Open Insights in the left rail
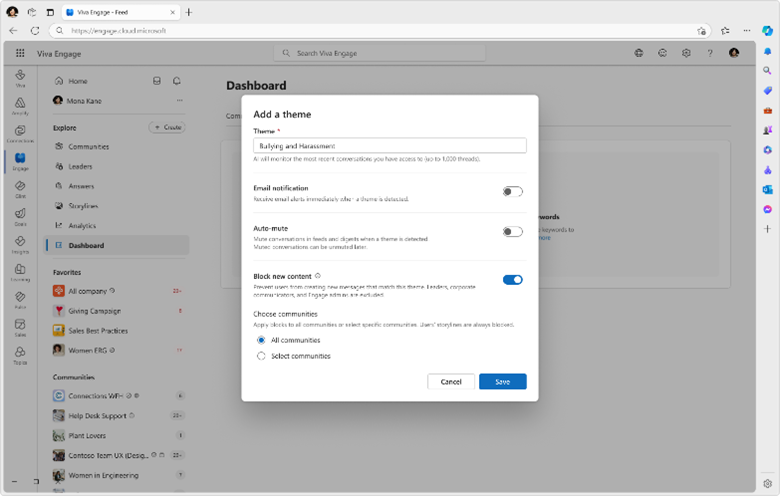 click(20, 245)
